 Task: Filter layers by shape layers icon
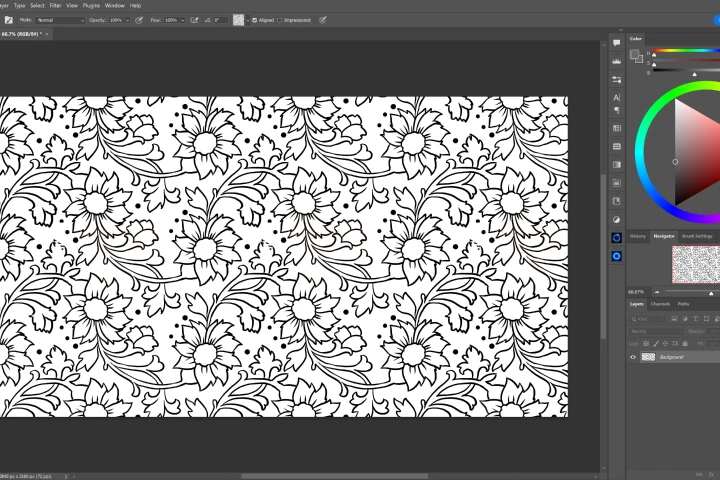(706, 319)
